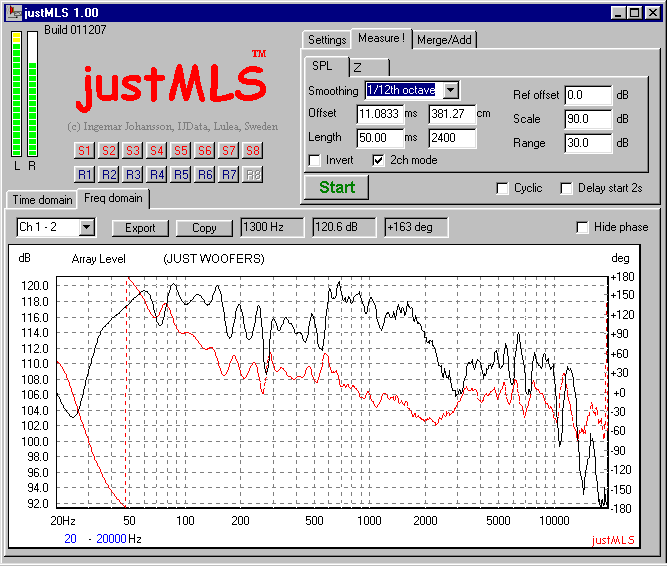The image size is (667, 566).
Task: Switch to the Z impedance sub-tab
Action: pos(369,67)
